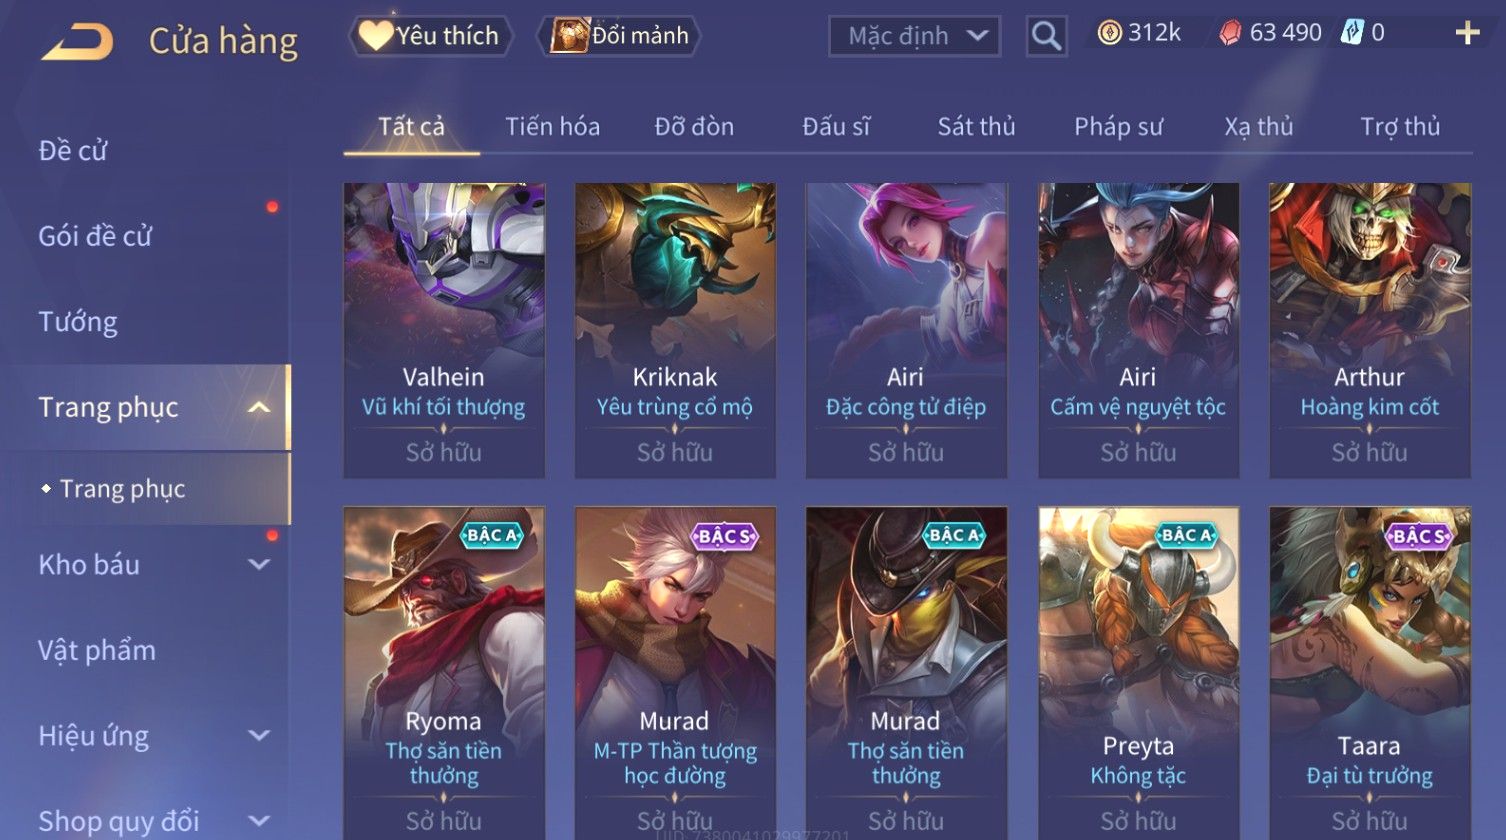Tap the red gem currency icon
The width and height of the screenshot is (1506, 840).
click(x=1230, y=34)
